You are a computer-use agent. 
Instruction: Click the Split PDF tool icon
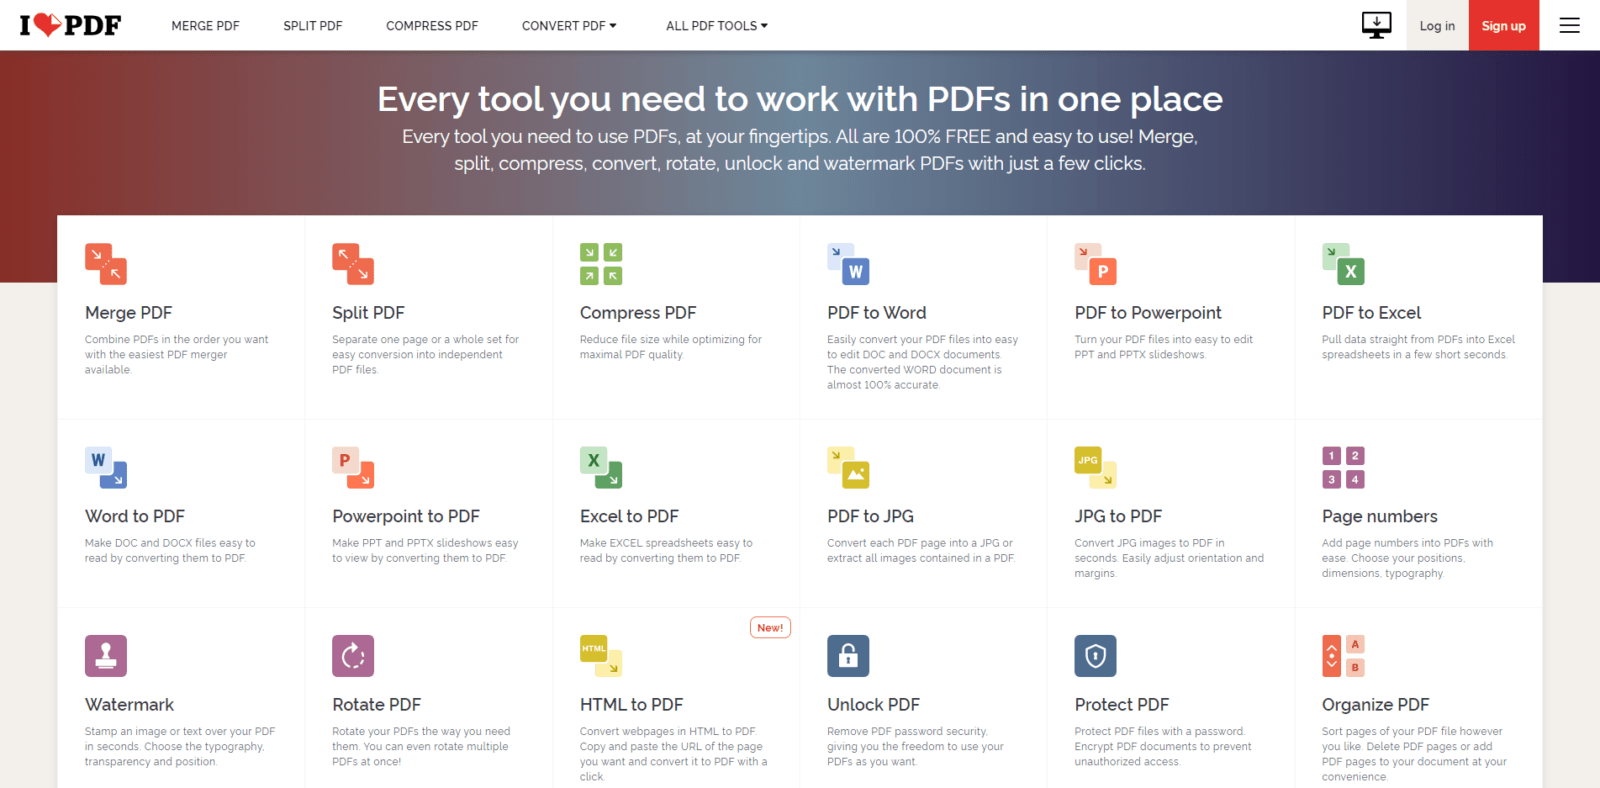tap(353, 264)
